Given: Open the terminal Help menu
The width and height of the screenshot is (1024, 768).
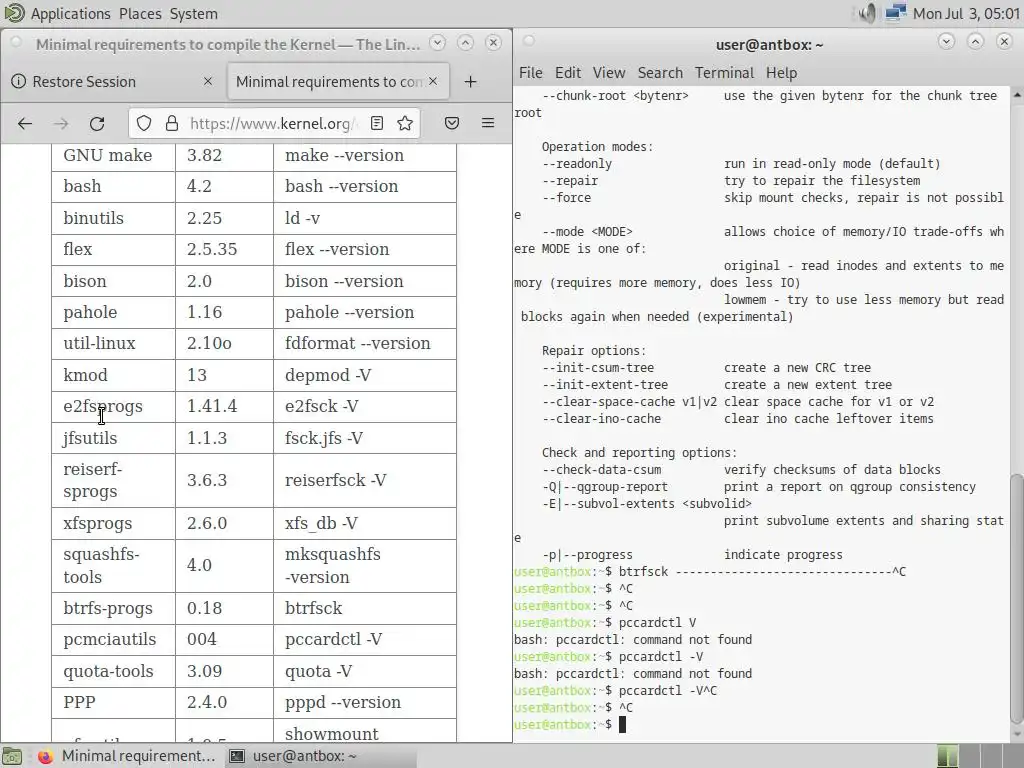Looking at the screenshot, I should [x=781, y=73].
